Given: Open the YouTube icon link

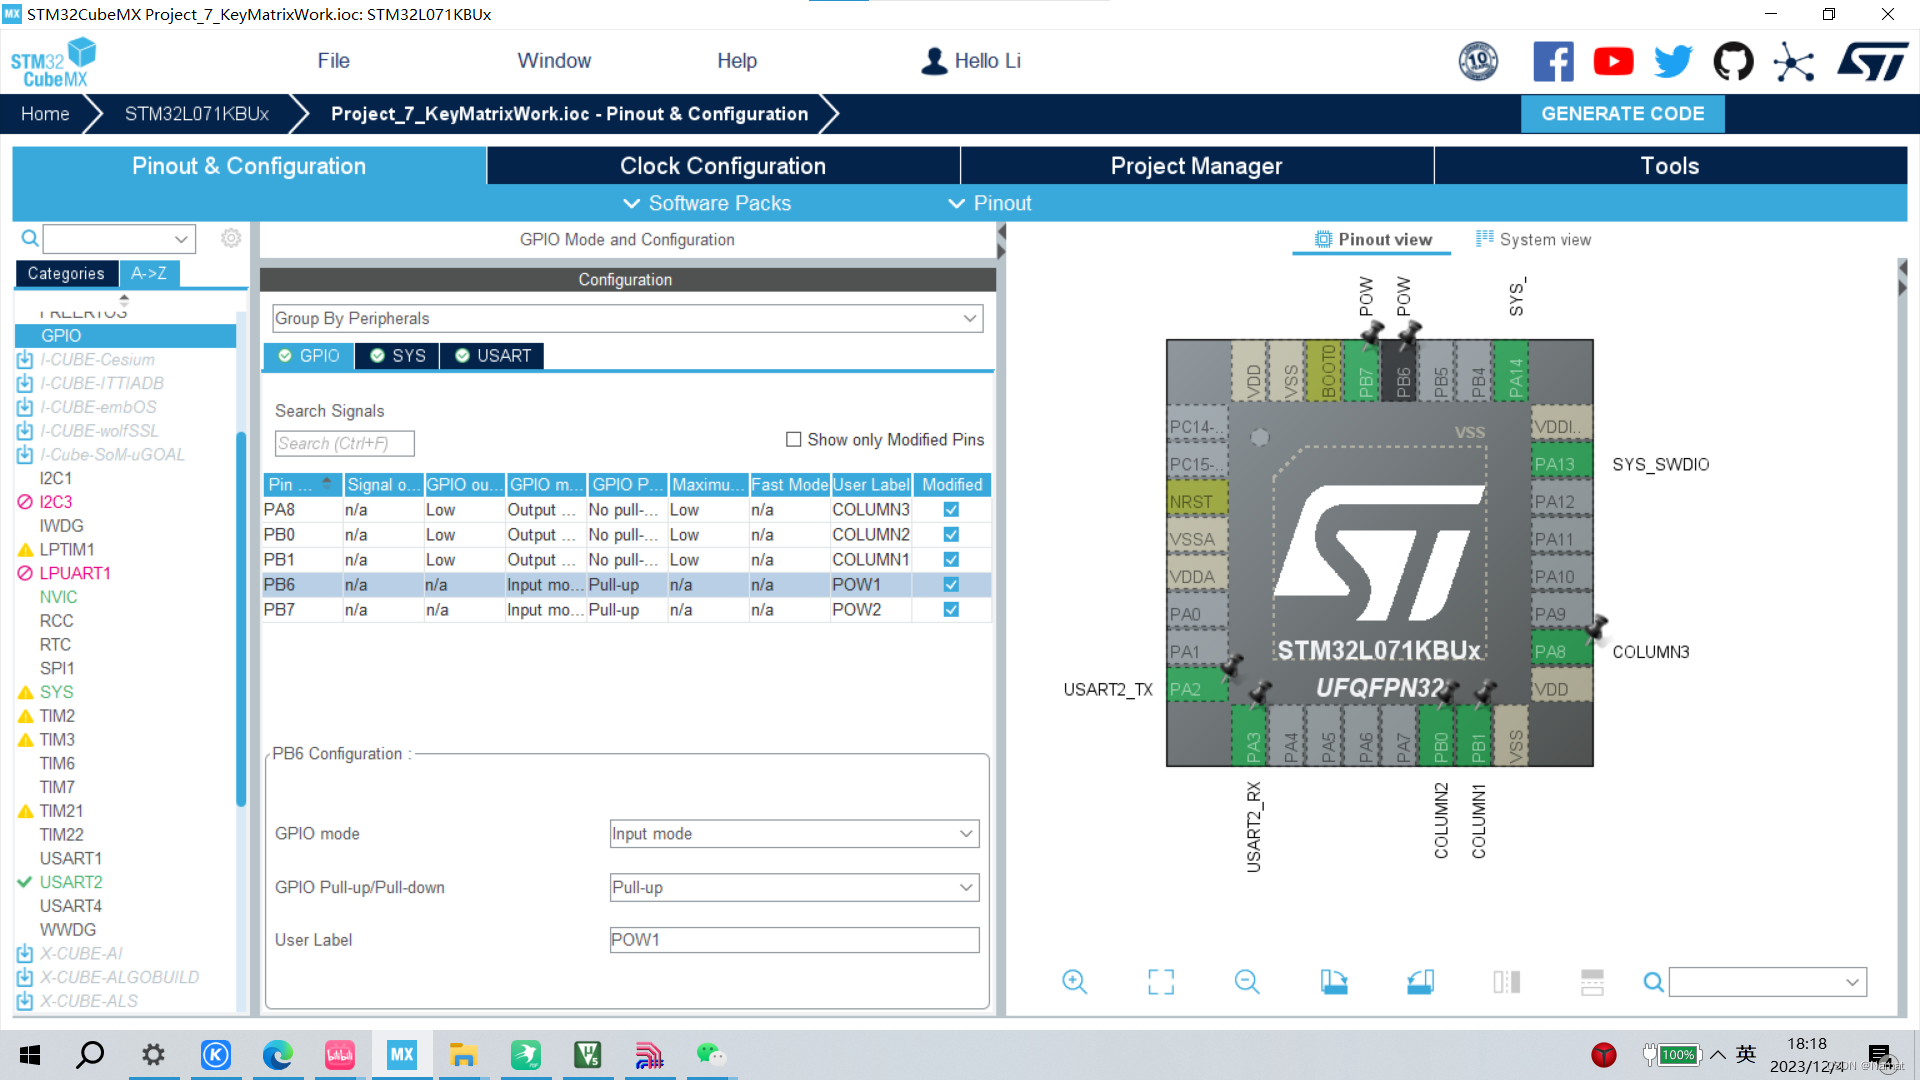Looking at the screenshot, I should (x=1613, y=62).
